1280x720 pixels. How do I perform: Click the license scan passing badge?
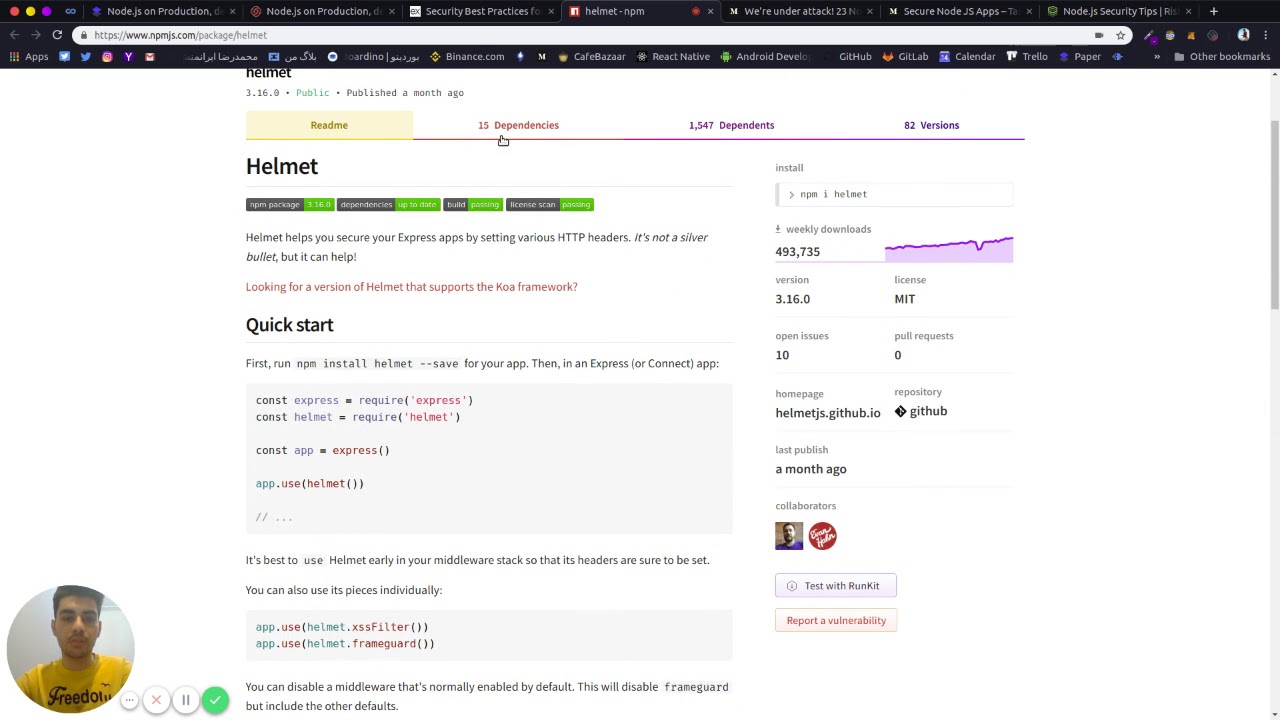click(x=550, y=205)
